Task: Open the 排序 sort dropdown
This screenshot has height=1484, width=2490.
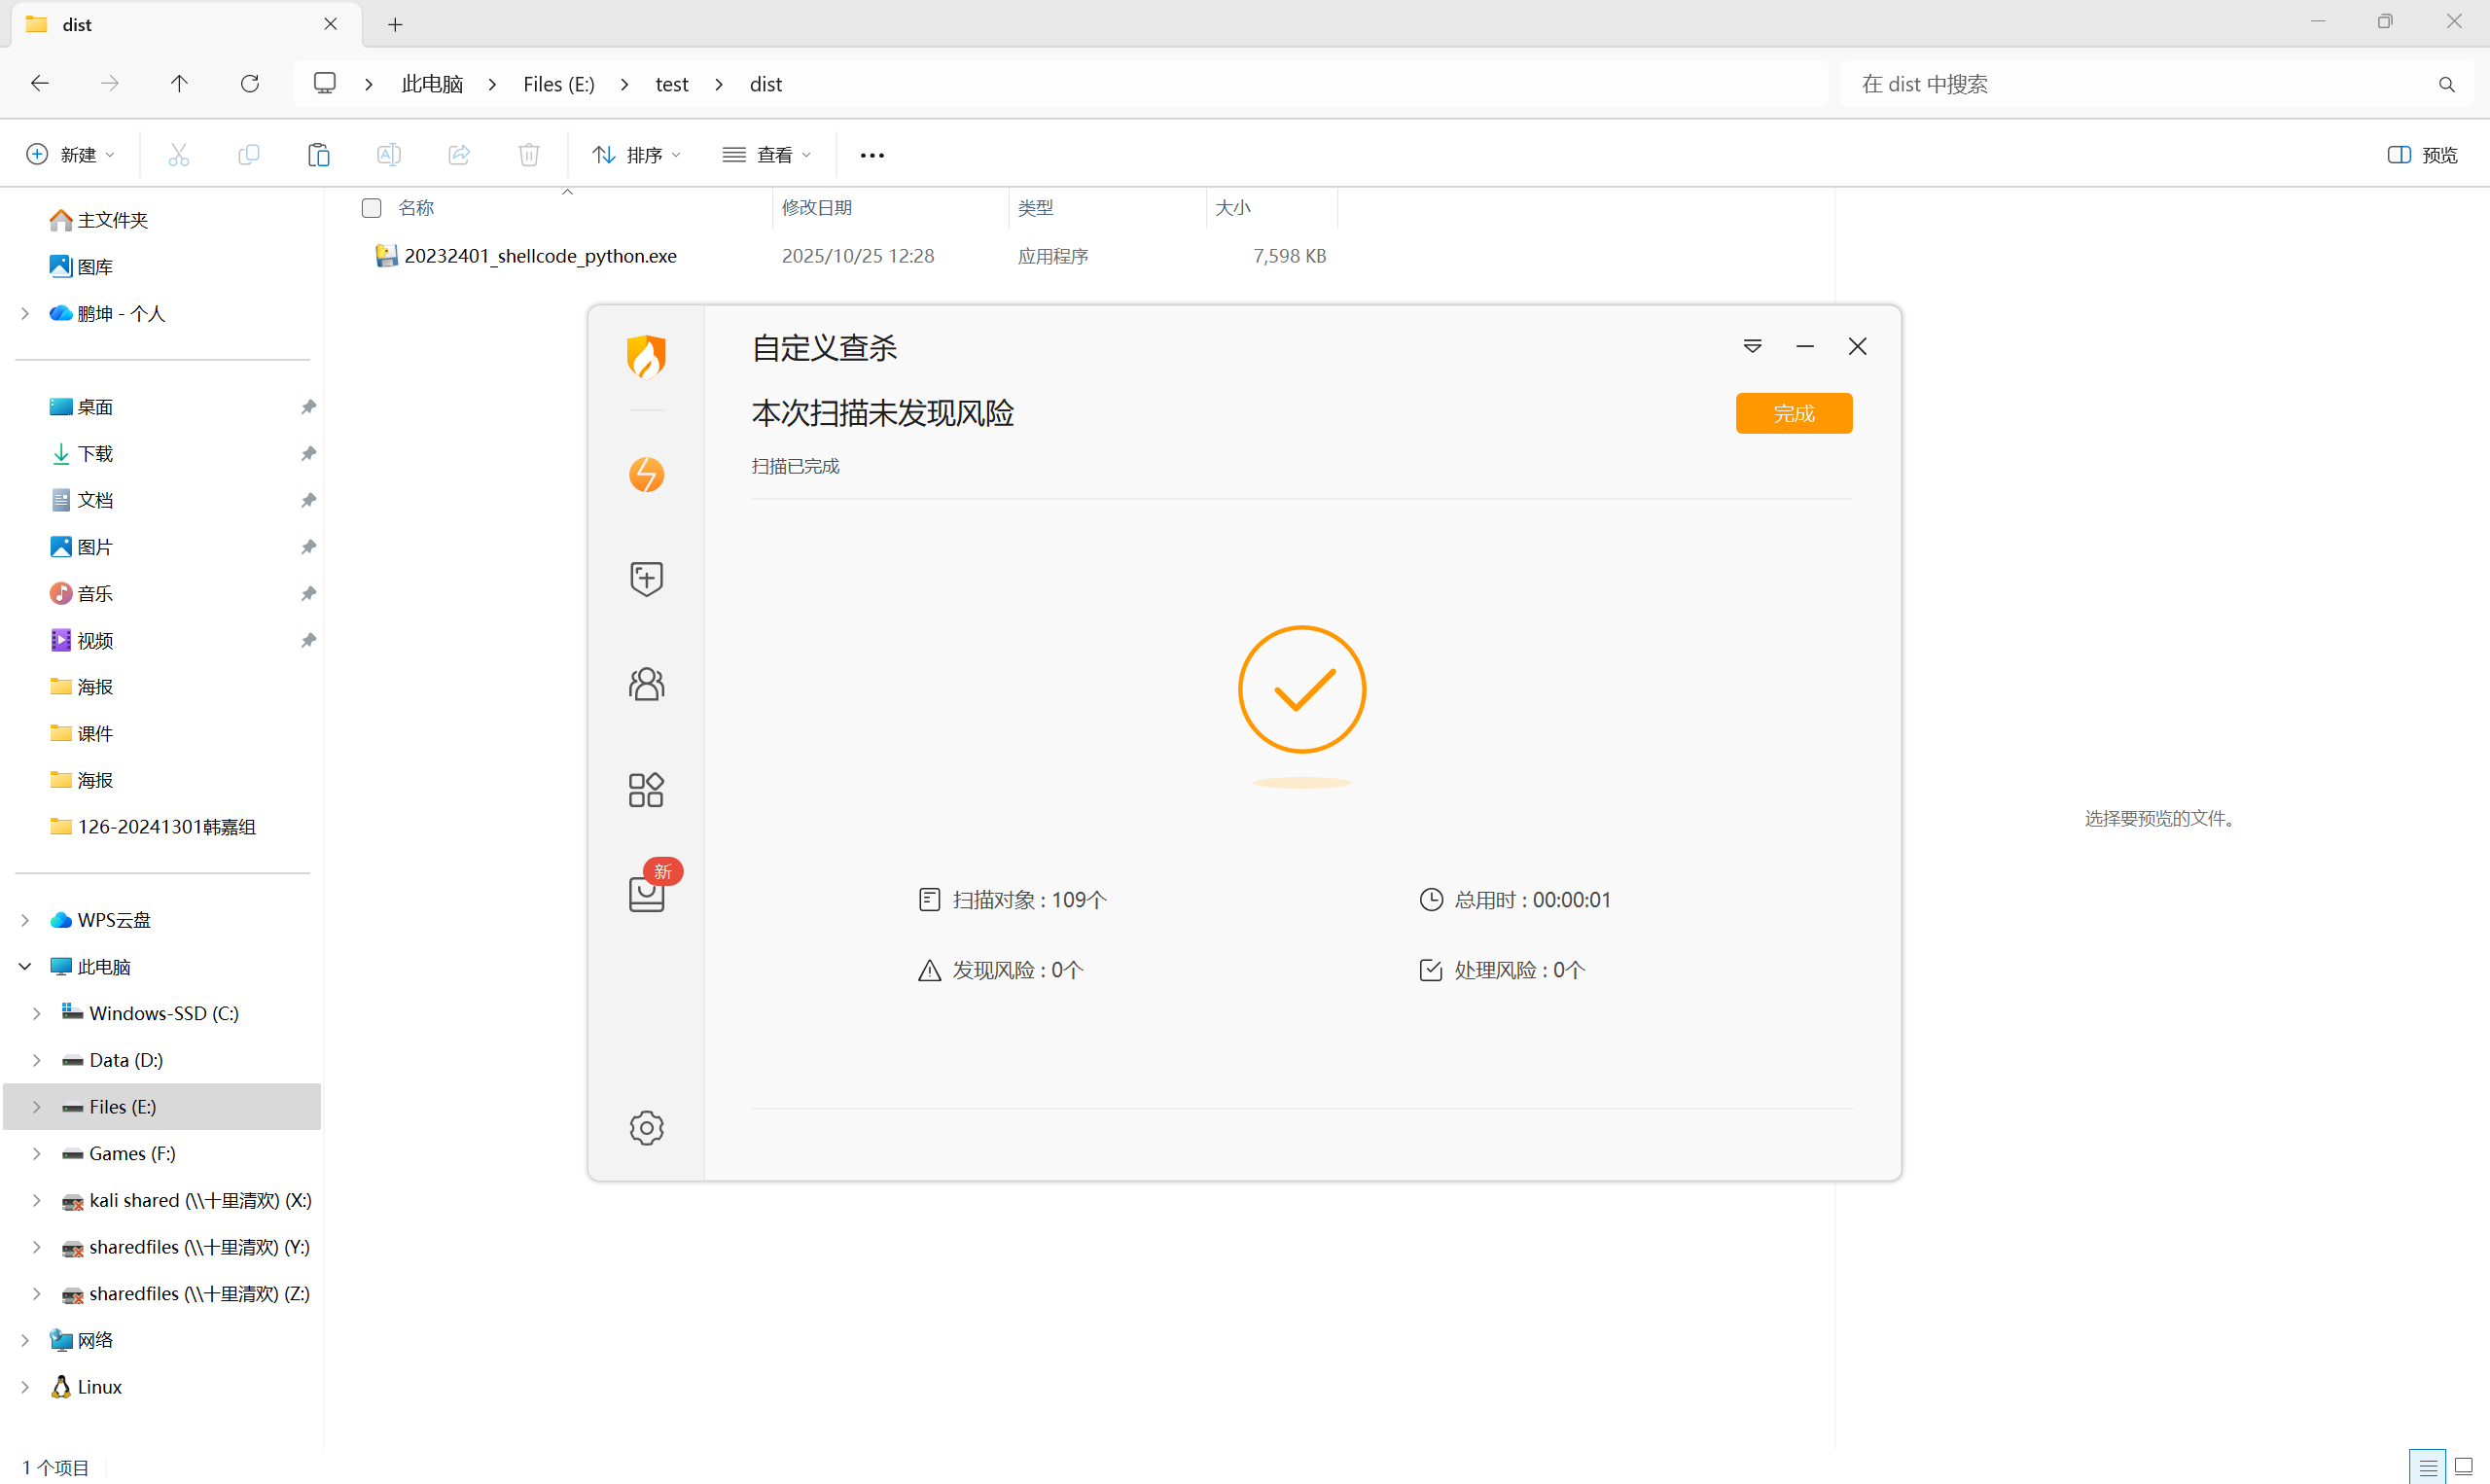Action: [x=637, y=155]
